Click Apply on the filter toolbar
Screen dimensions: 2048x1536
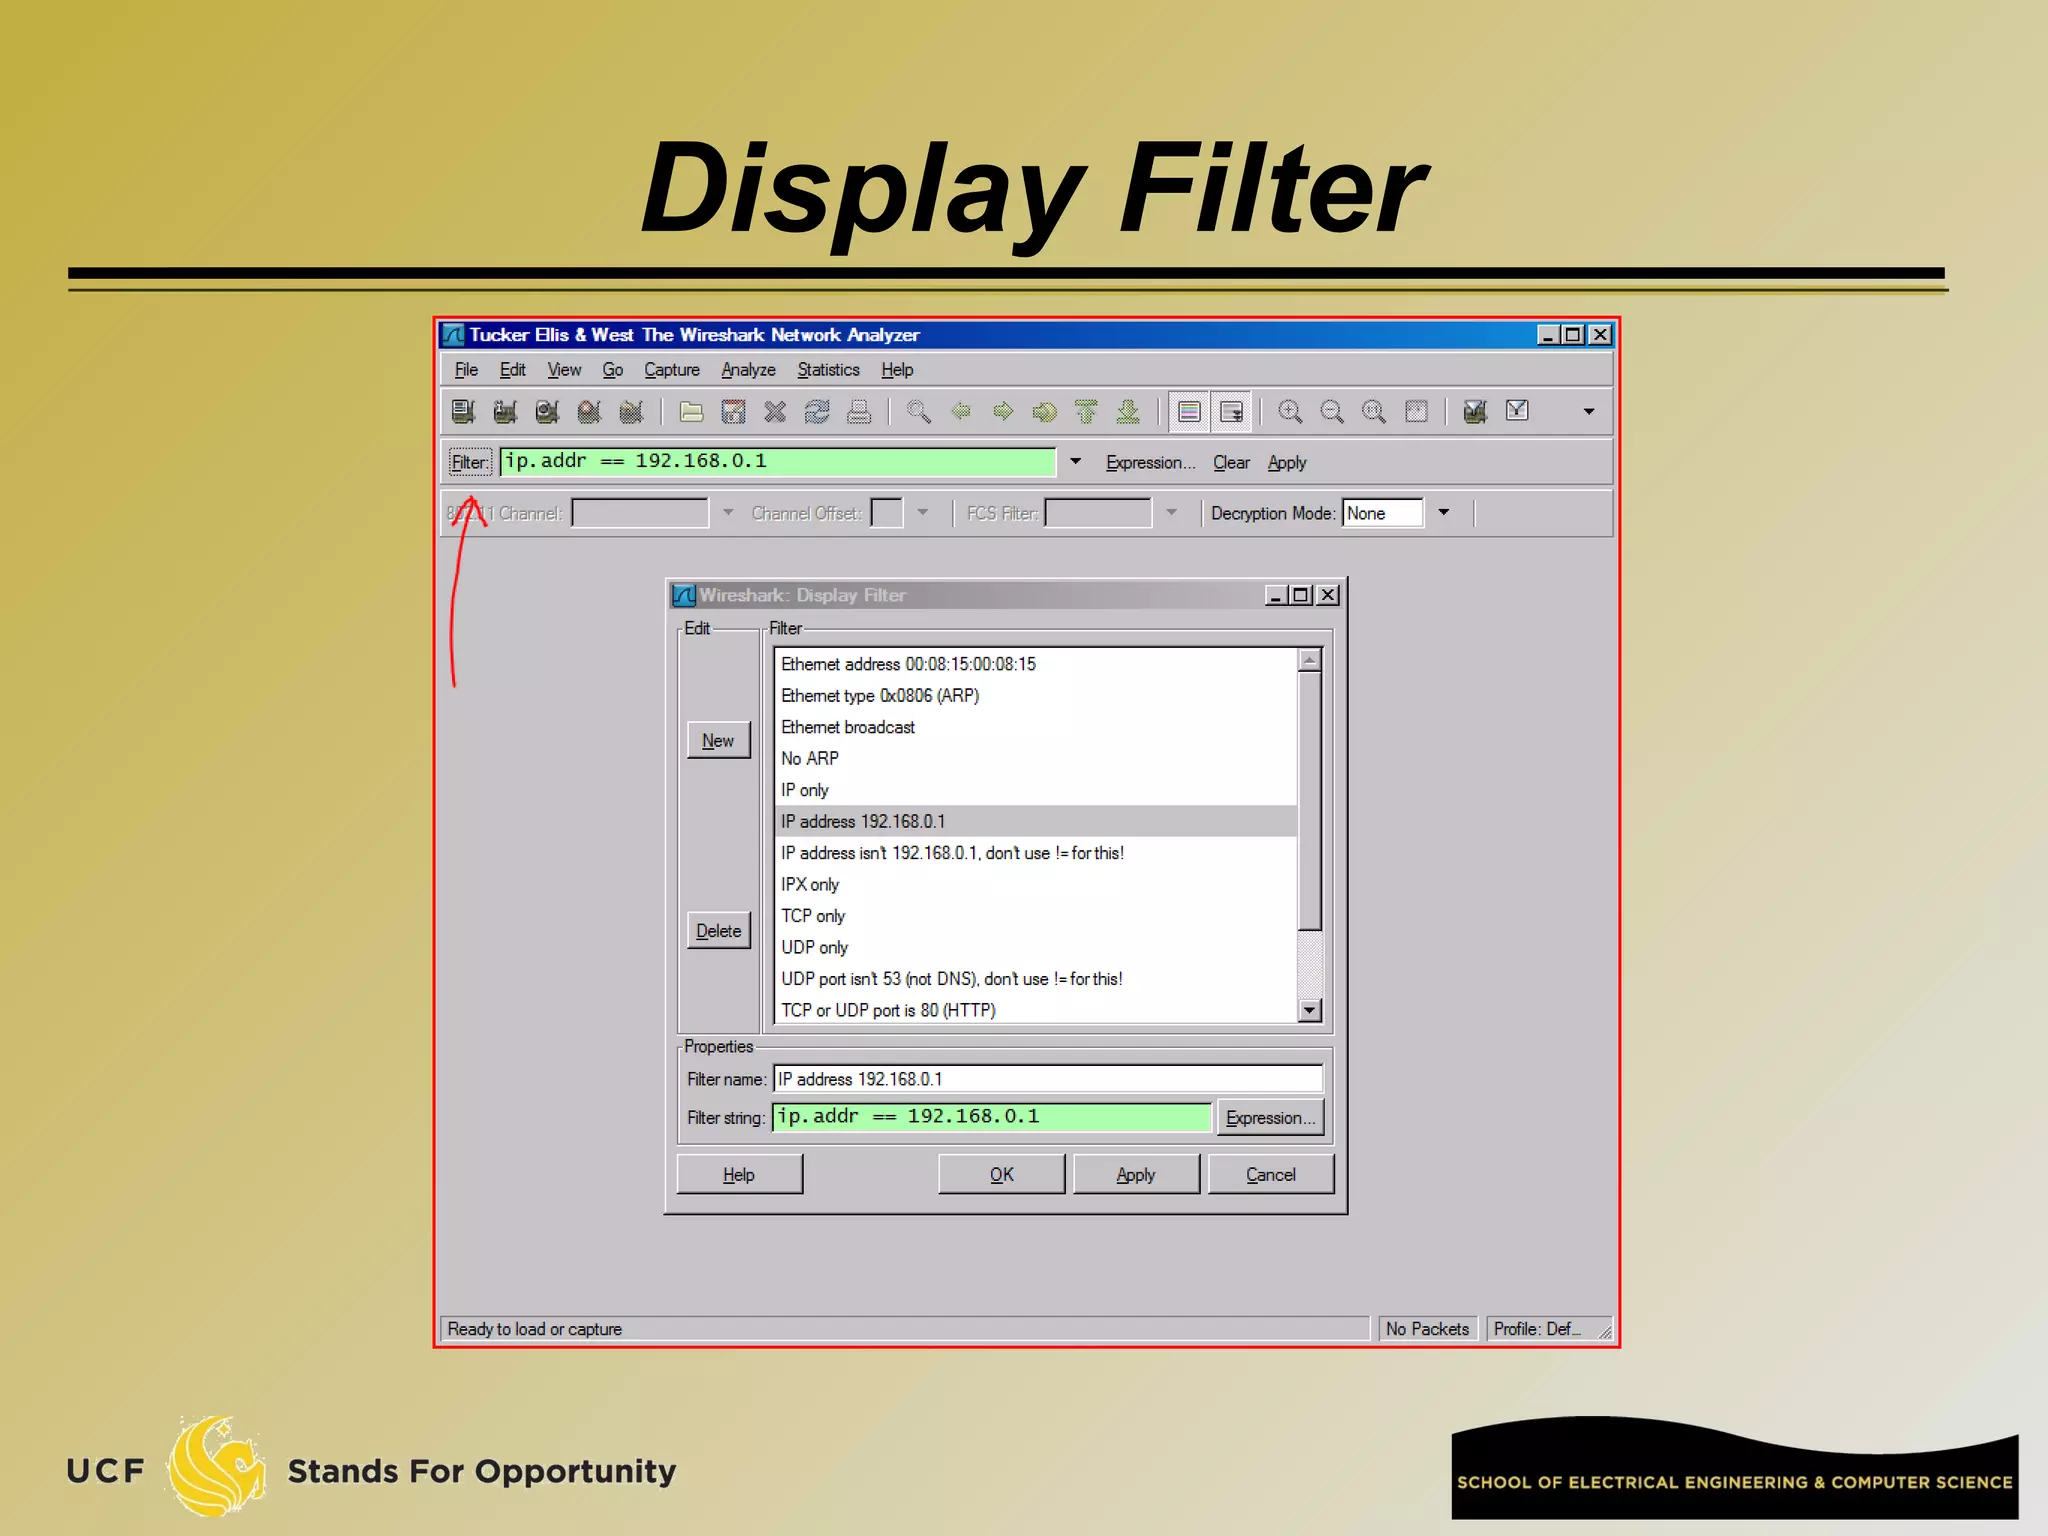tap(1287, 462)
